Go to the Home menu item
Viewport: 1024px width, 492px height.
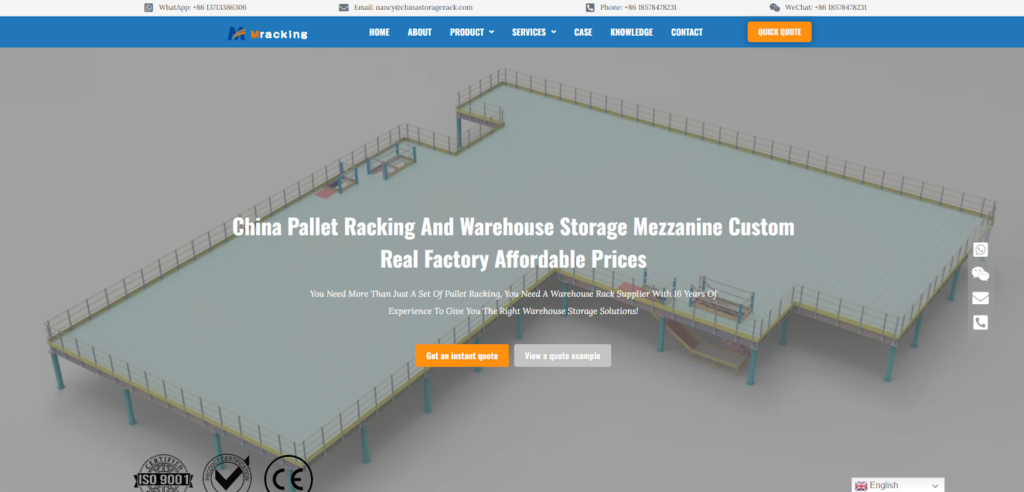point(379,32)
